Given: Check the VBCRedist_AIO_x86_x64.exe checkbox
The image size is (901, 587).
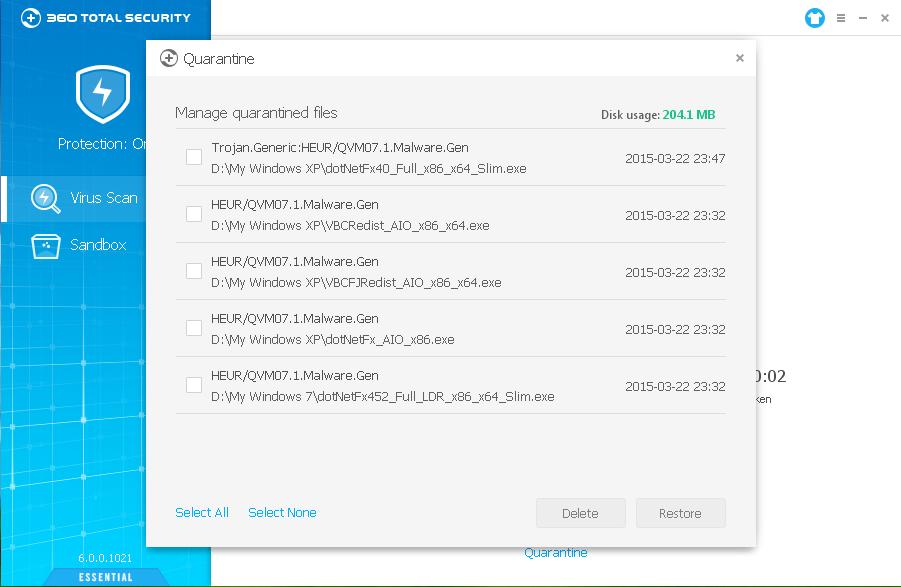Looking at the screenshot, I should (194, 214).
